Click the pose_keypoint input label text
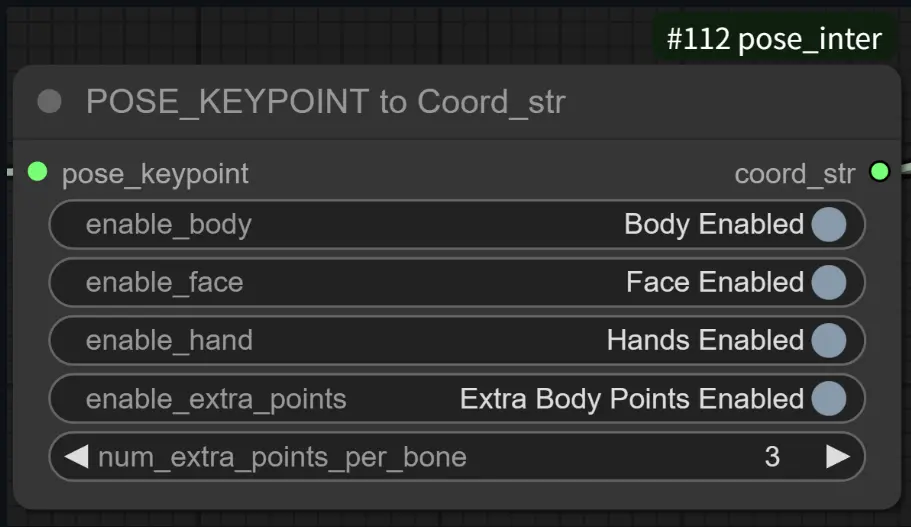The height and width of the screenshot is (527, 911). click(x=155, y=173)
